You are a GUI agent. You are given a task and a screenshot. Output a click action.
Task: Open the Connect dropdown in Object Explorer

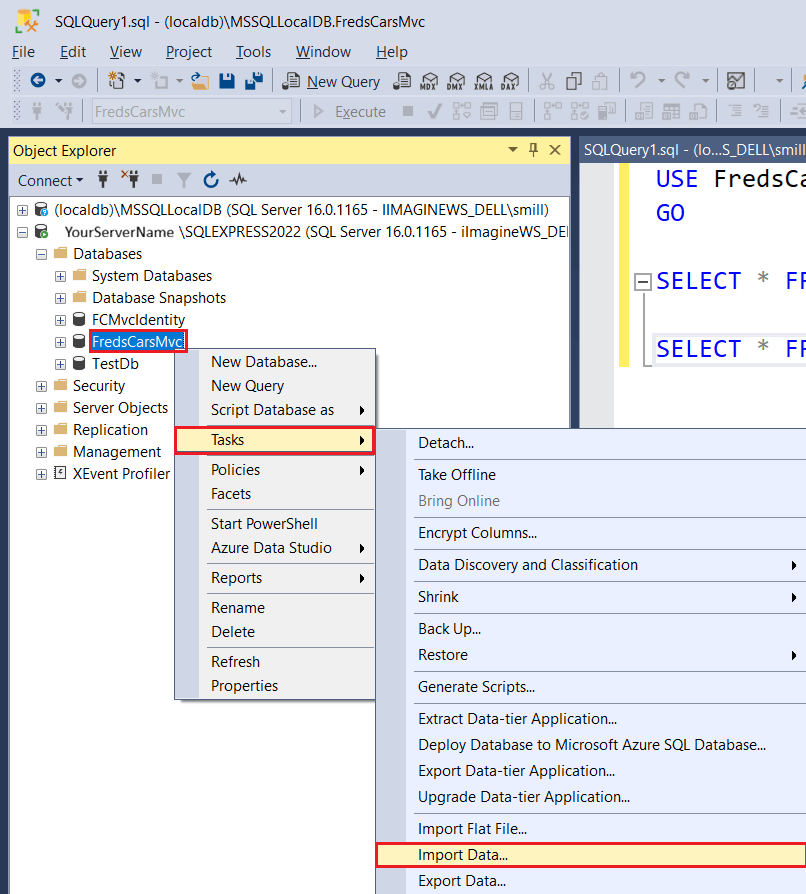(50, 180)
